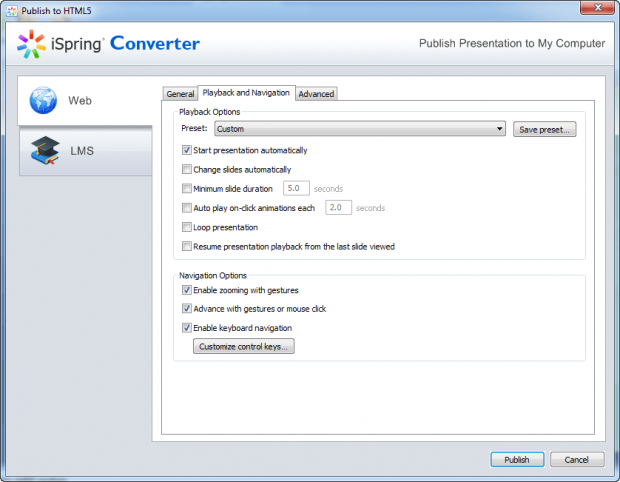This screenshot has height=482, width=620.
Task: Click the minimum slide duration seconds field
Action: 296,188
